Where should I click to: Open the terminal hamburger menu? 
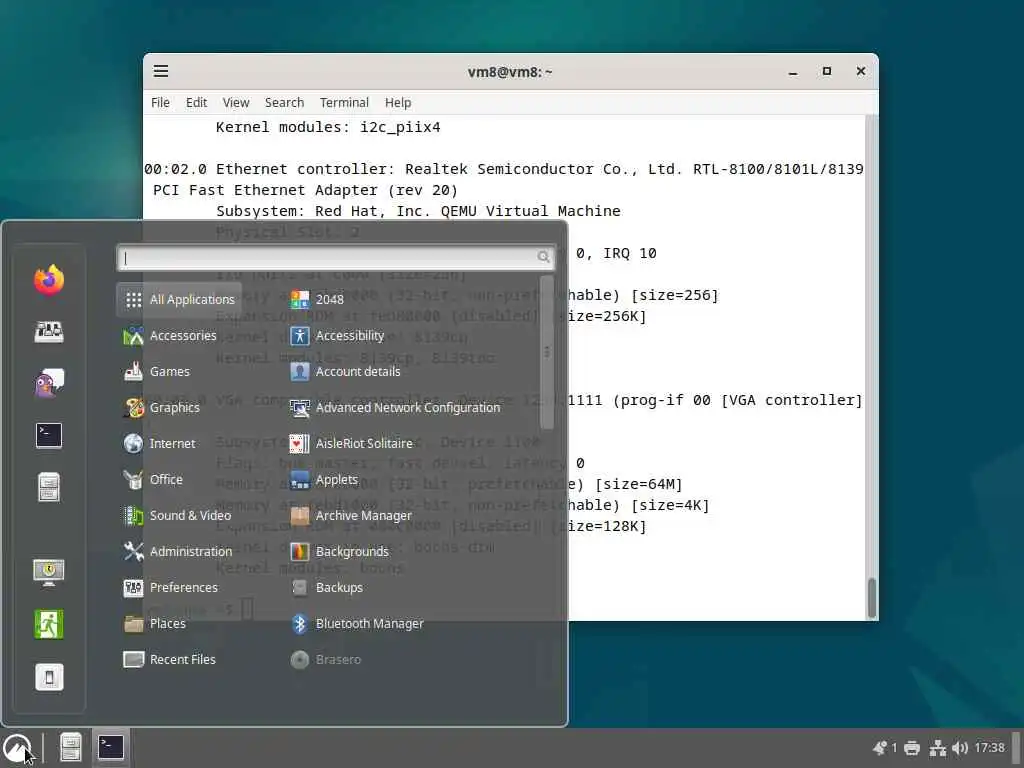coord(161,71)
